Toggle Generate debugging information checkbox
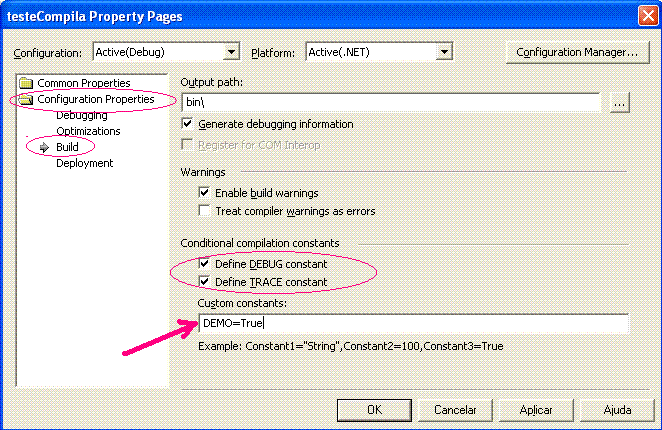Screen dimensions: 662x430 187,124
